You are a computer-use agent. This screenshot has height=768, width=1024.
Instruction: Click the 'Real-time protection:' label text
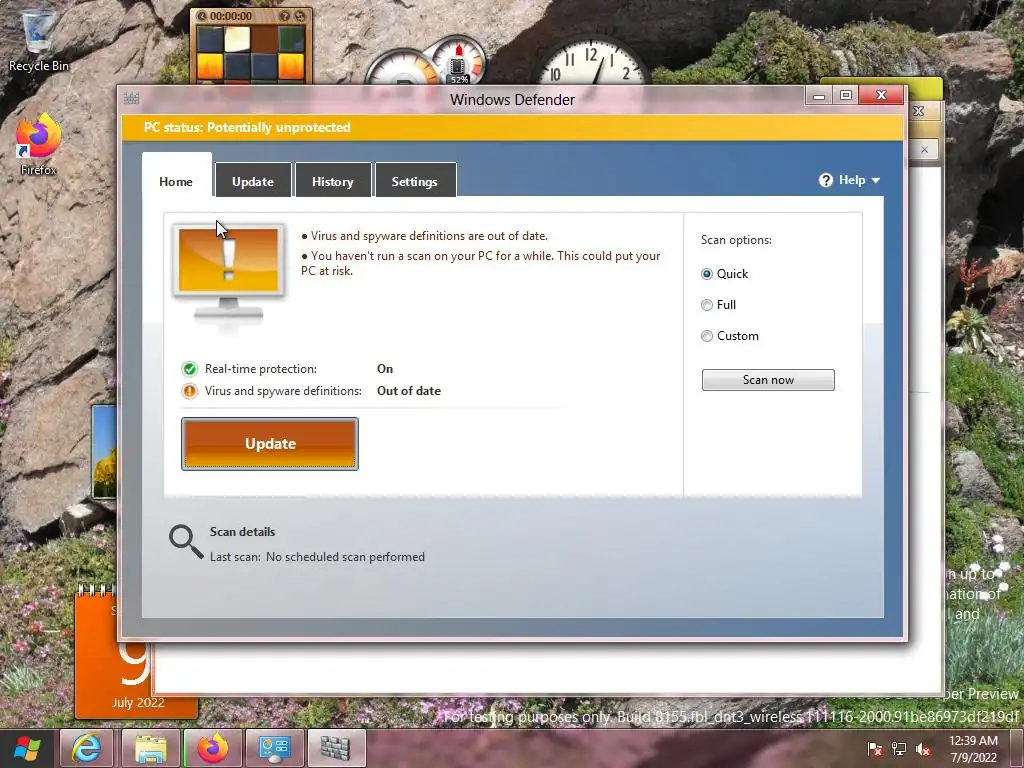(x=261, y=369)
